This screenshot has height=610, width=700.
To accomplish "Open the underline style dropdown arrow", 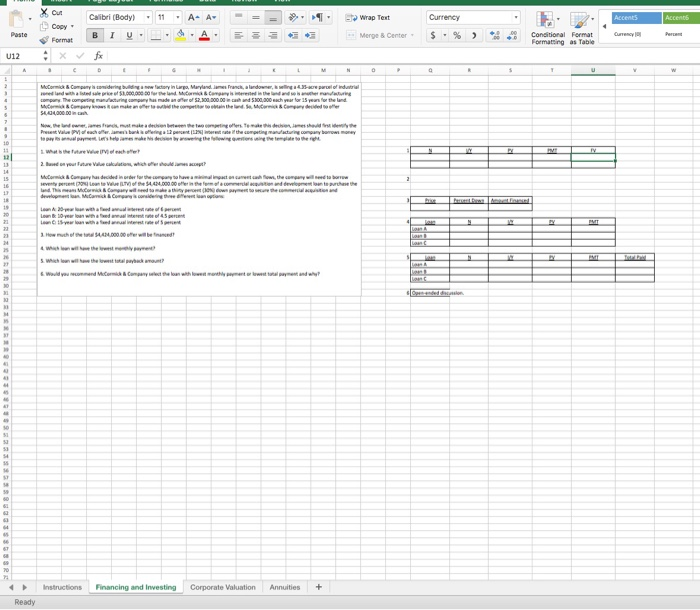I will coord(141,35).
